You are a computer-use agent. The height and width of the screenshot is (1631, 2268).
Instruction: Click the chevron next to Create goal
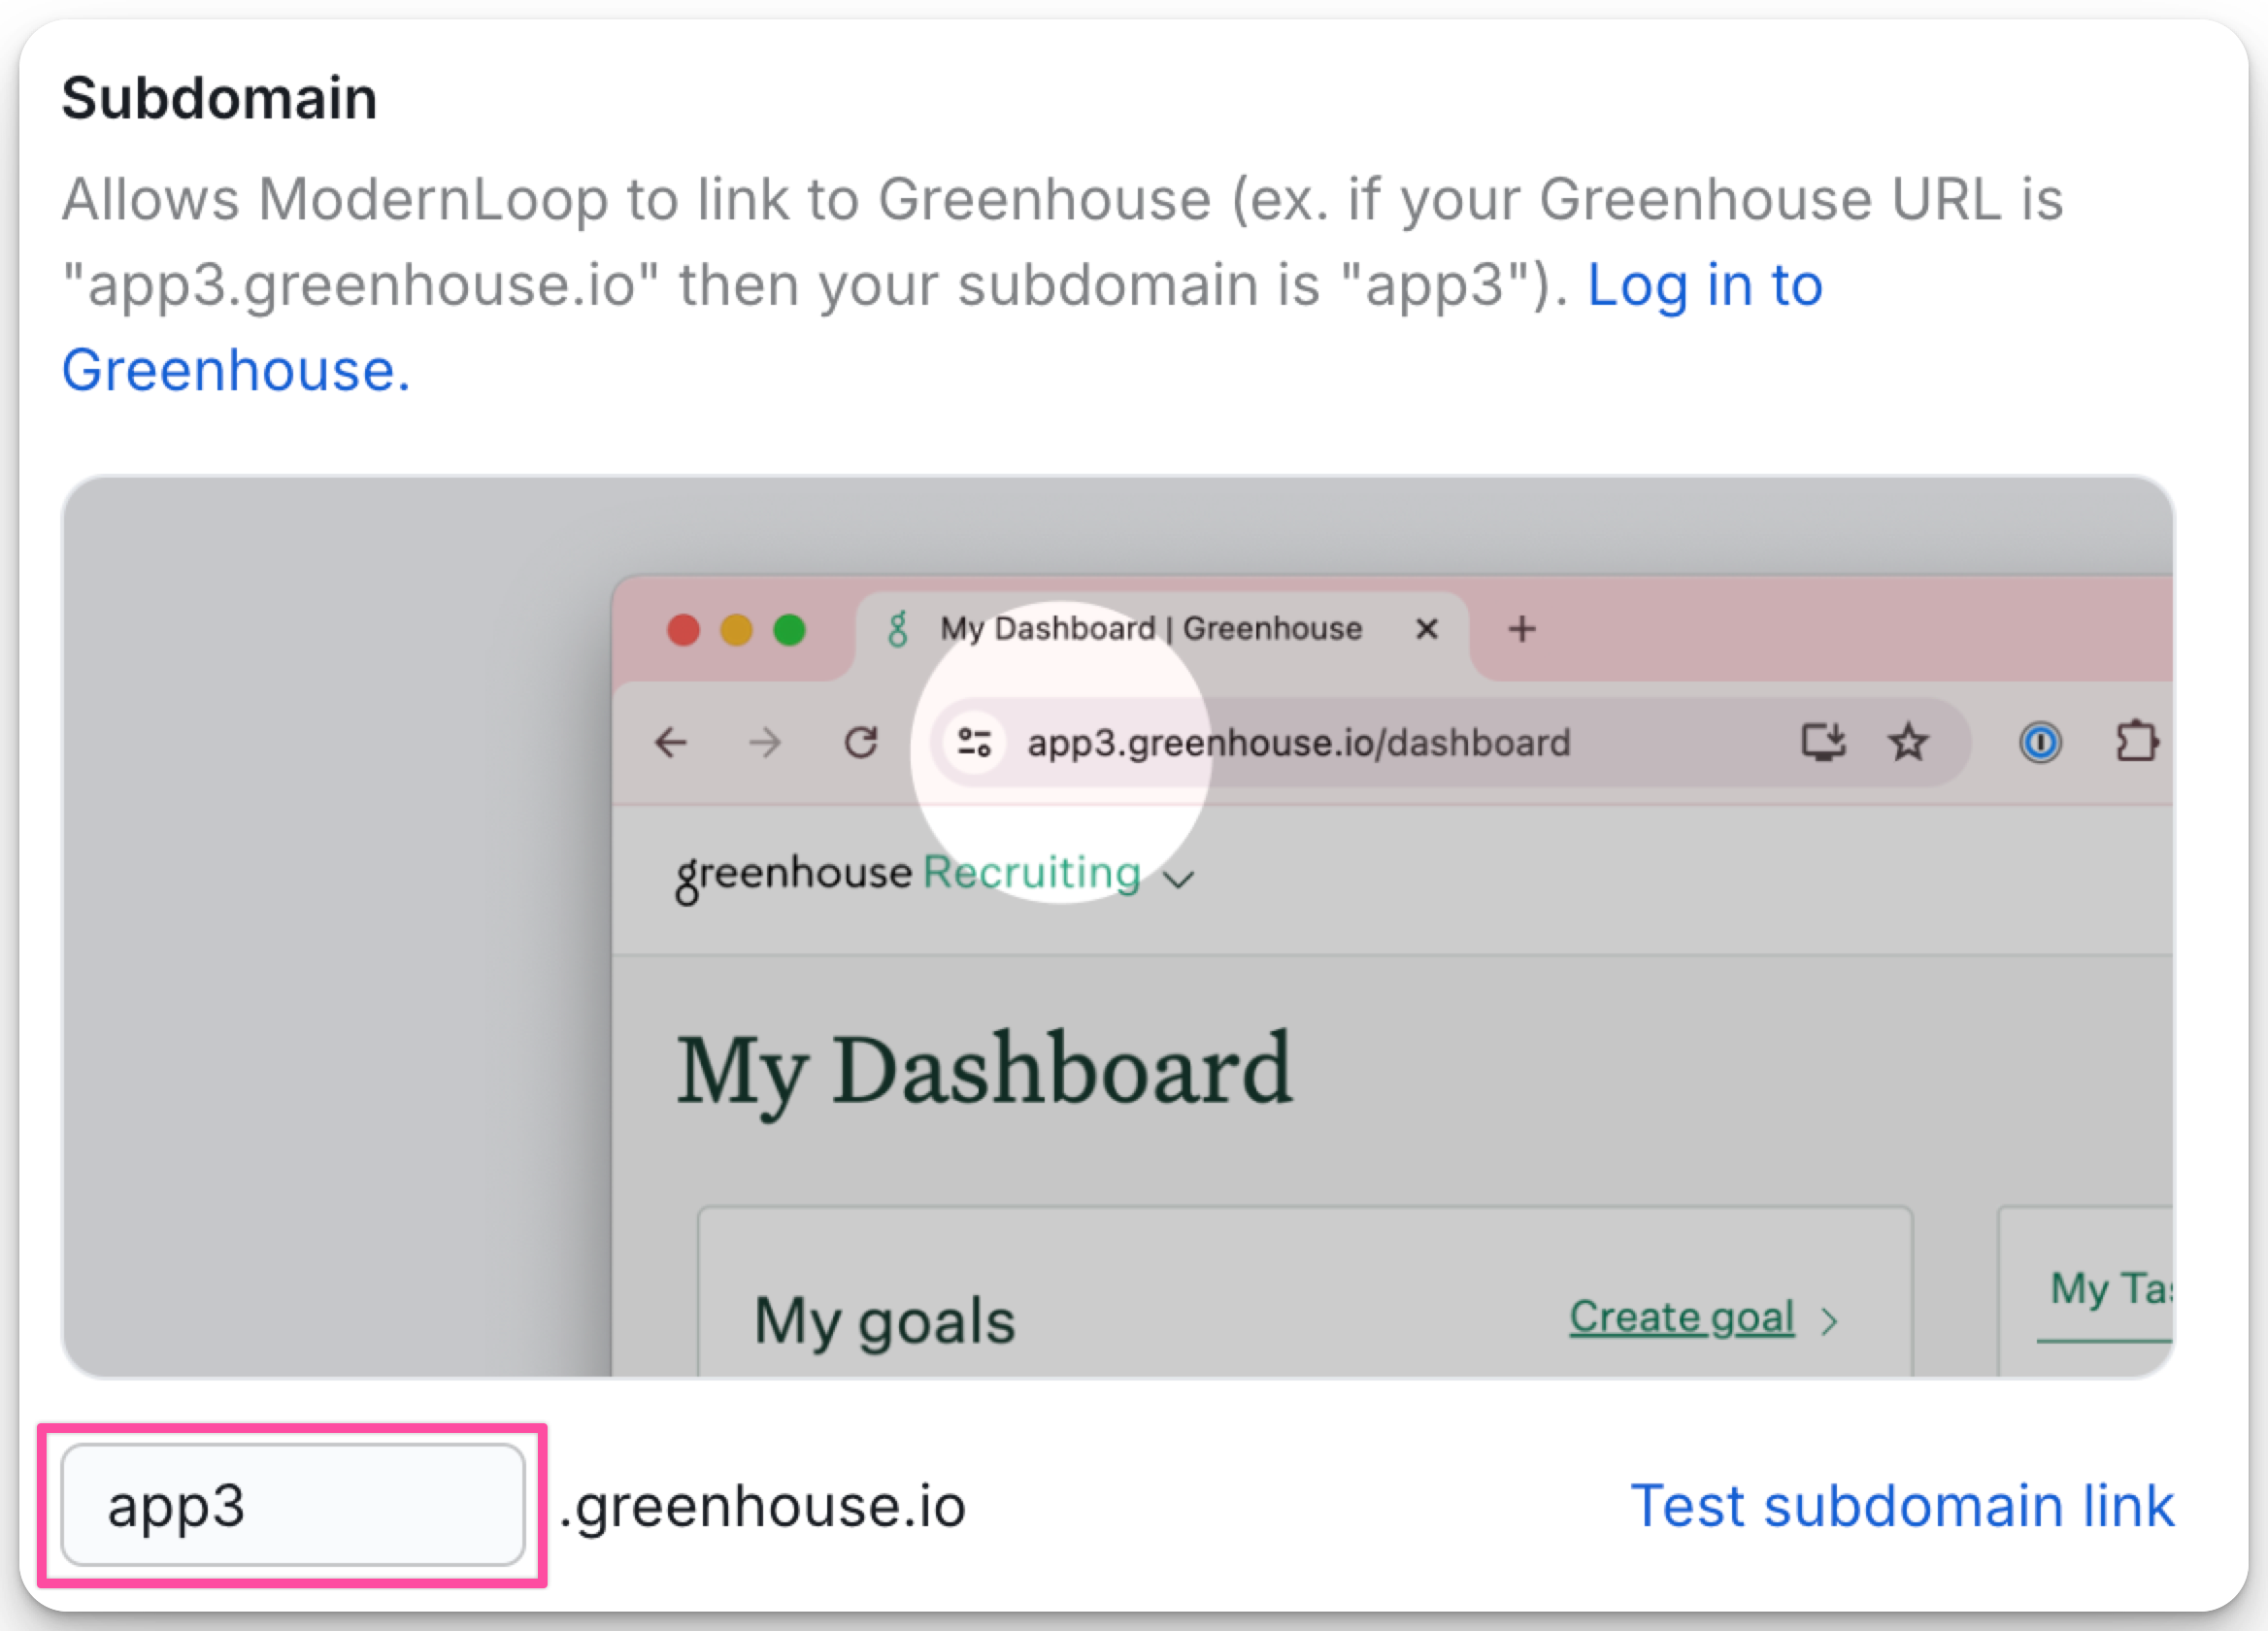tap(1829, 1321)
